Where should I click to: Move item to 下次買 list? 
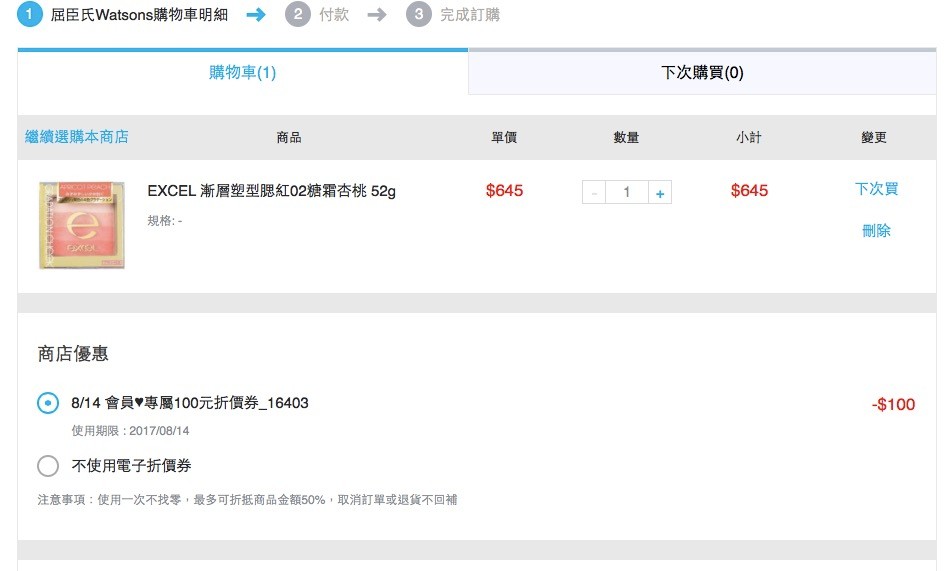(x=876, y=189)
